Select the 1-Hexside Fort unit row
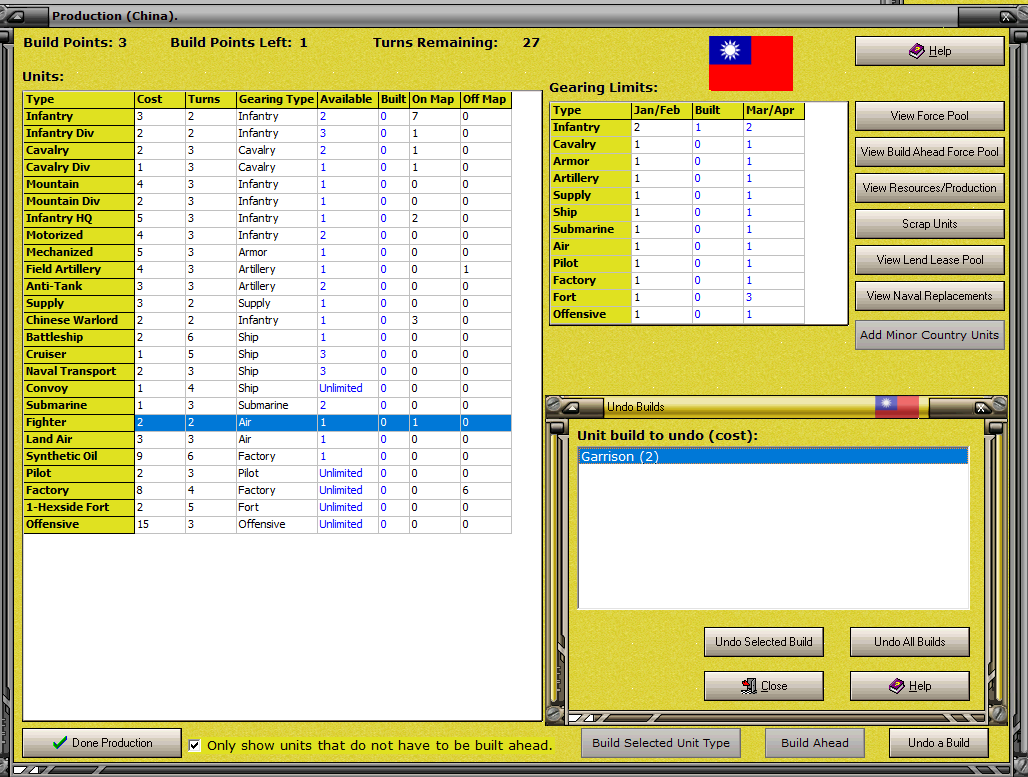The width and height of the screenshot is (1028, 777). click(x=267, y=508)
